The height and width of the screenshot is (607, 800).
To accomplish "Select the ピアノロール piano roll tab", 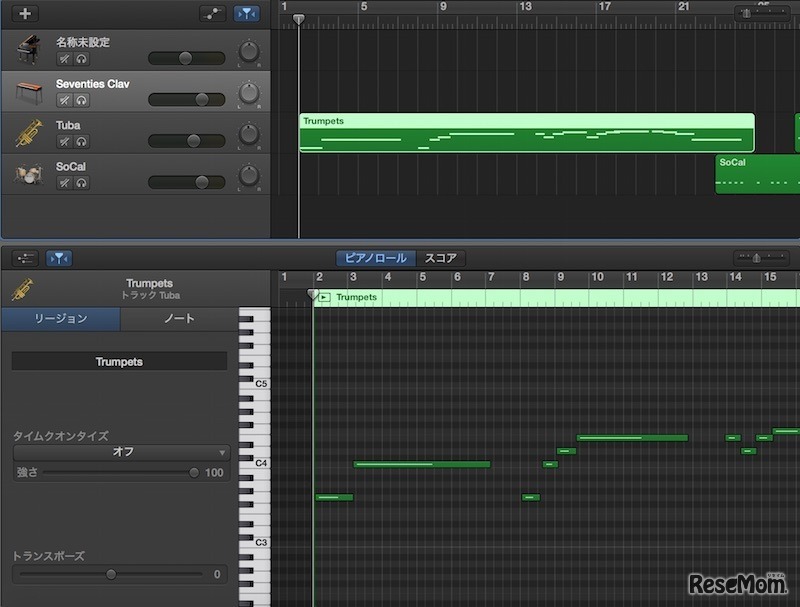I will [375, 258].
